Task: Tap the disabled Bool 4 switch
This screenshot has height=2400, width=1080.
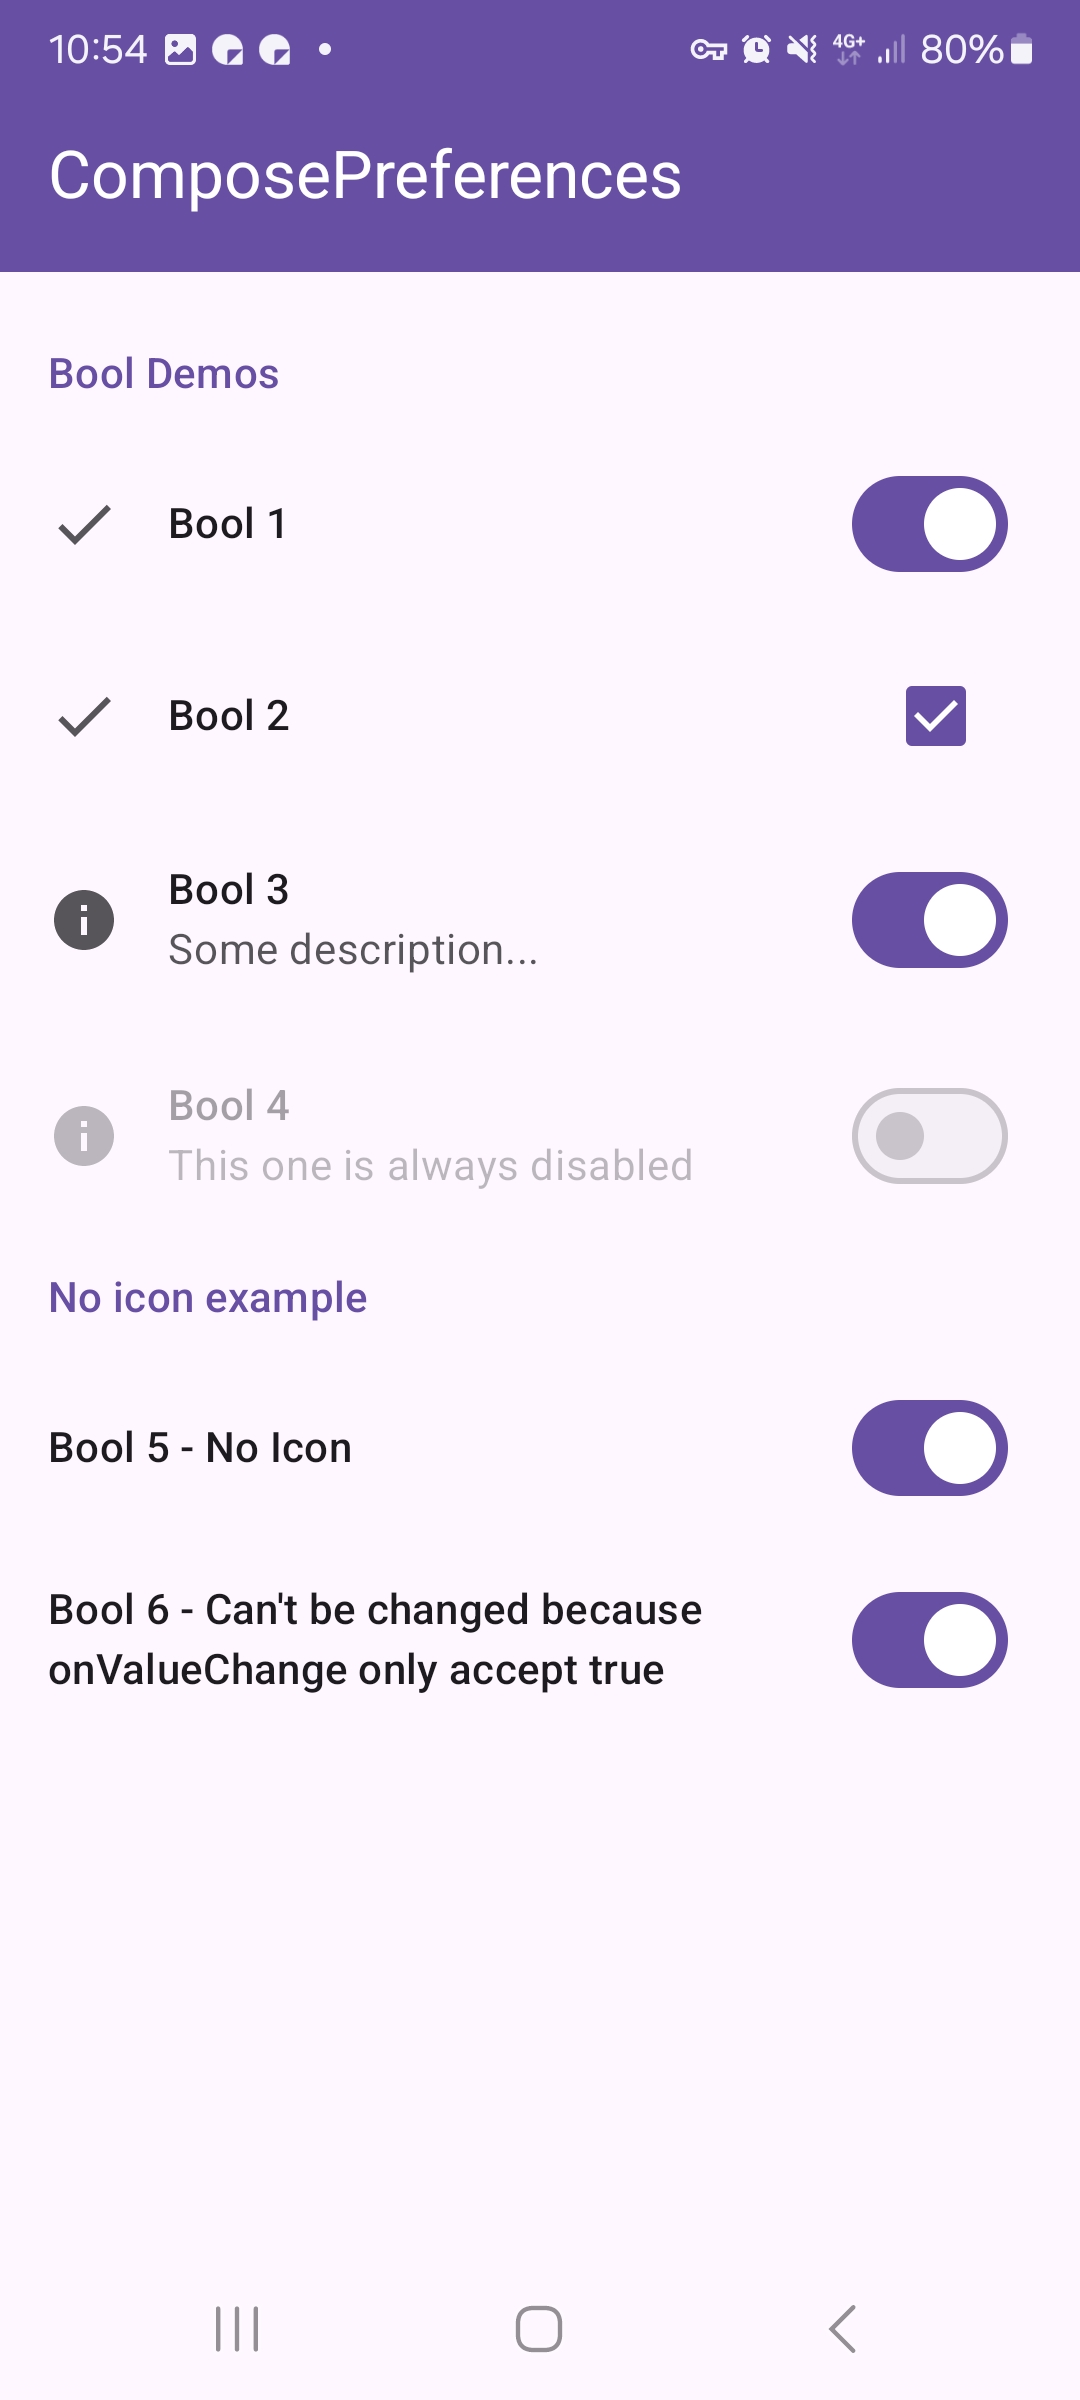Action: click(x=930, y=1136)
